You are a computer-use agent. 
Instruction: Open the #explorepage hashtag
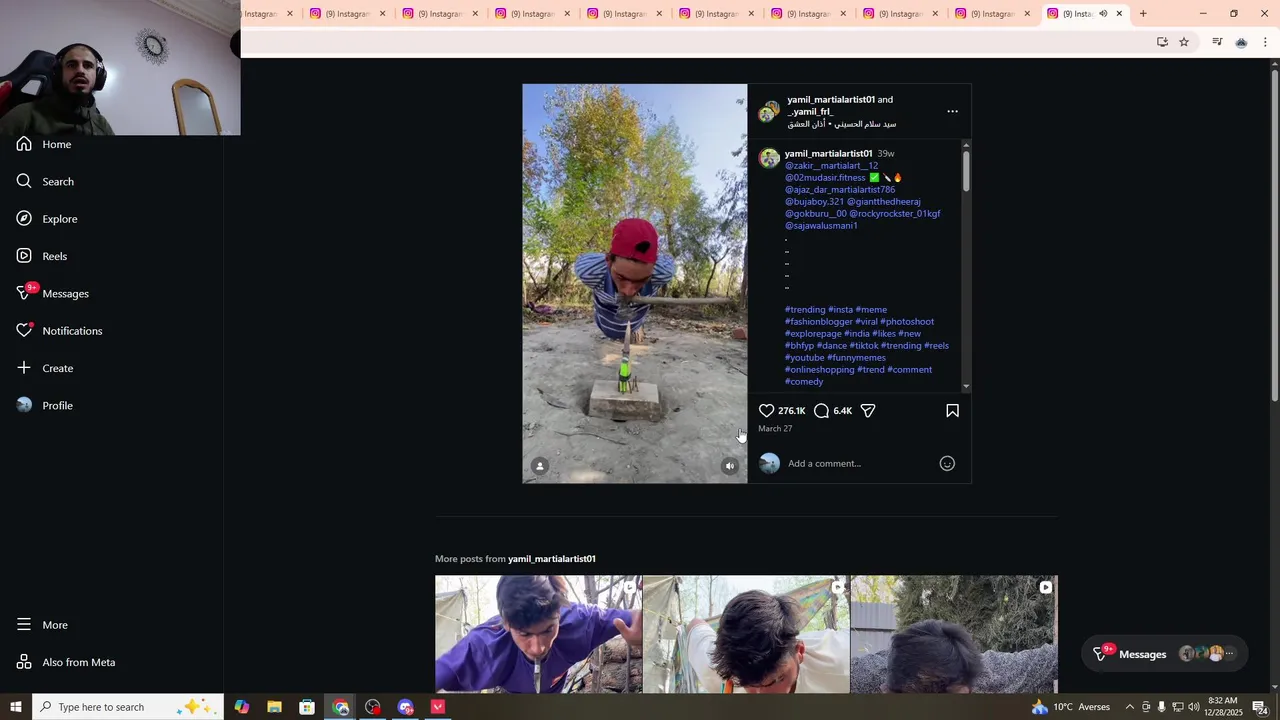tap(813, 334)
